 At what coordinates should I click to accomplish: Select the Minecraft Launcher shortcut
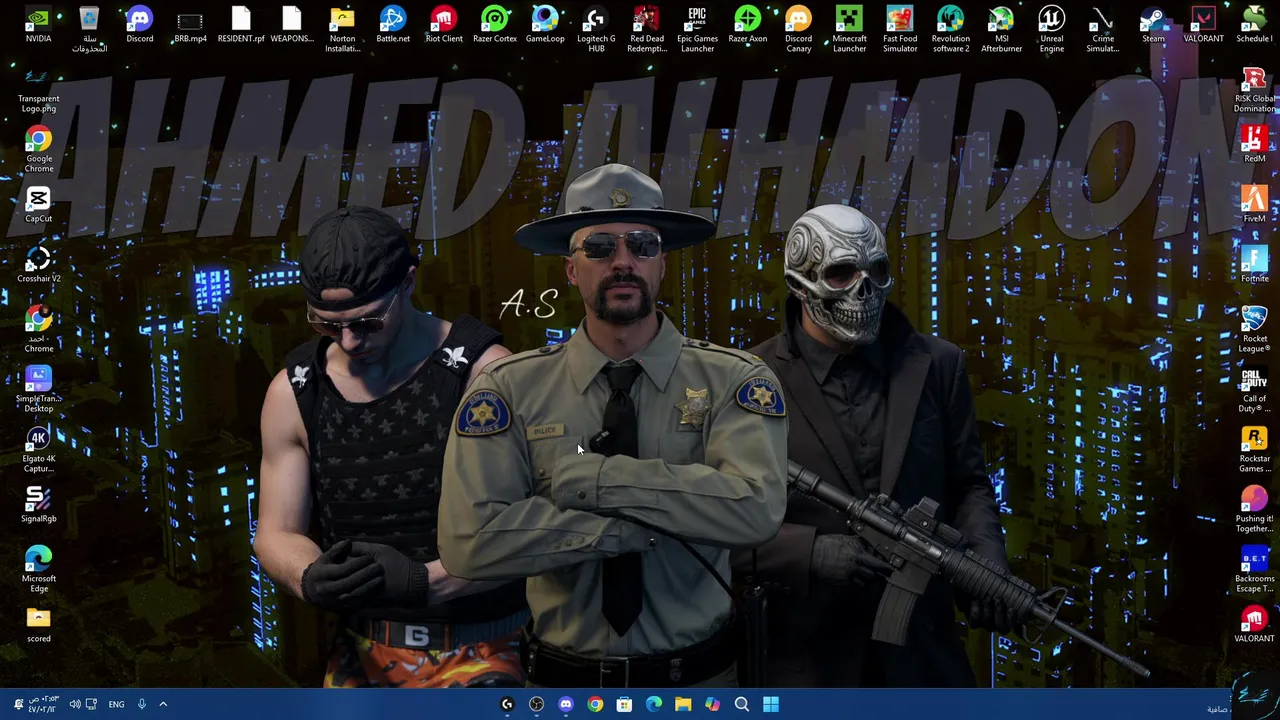849,30
